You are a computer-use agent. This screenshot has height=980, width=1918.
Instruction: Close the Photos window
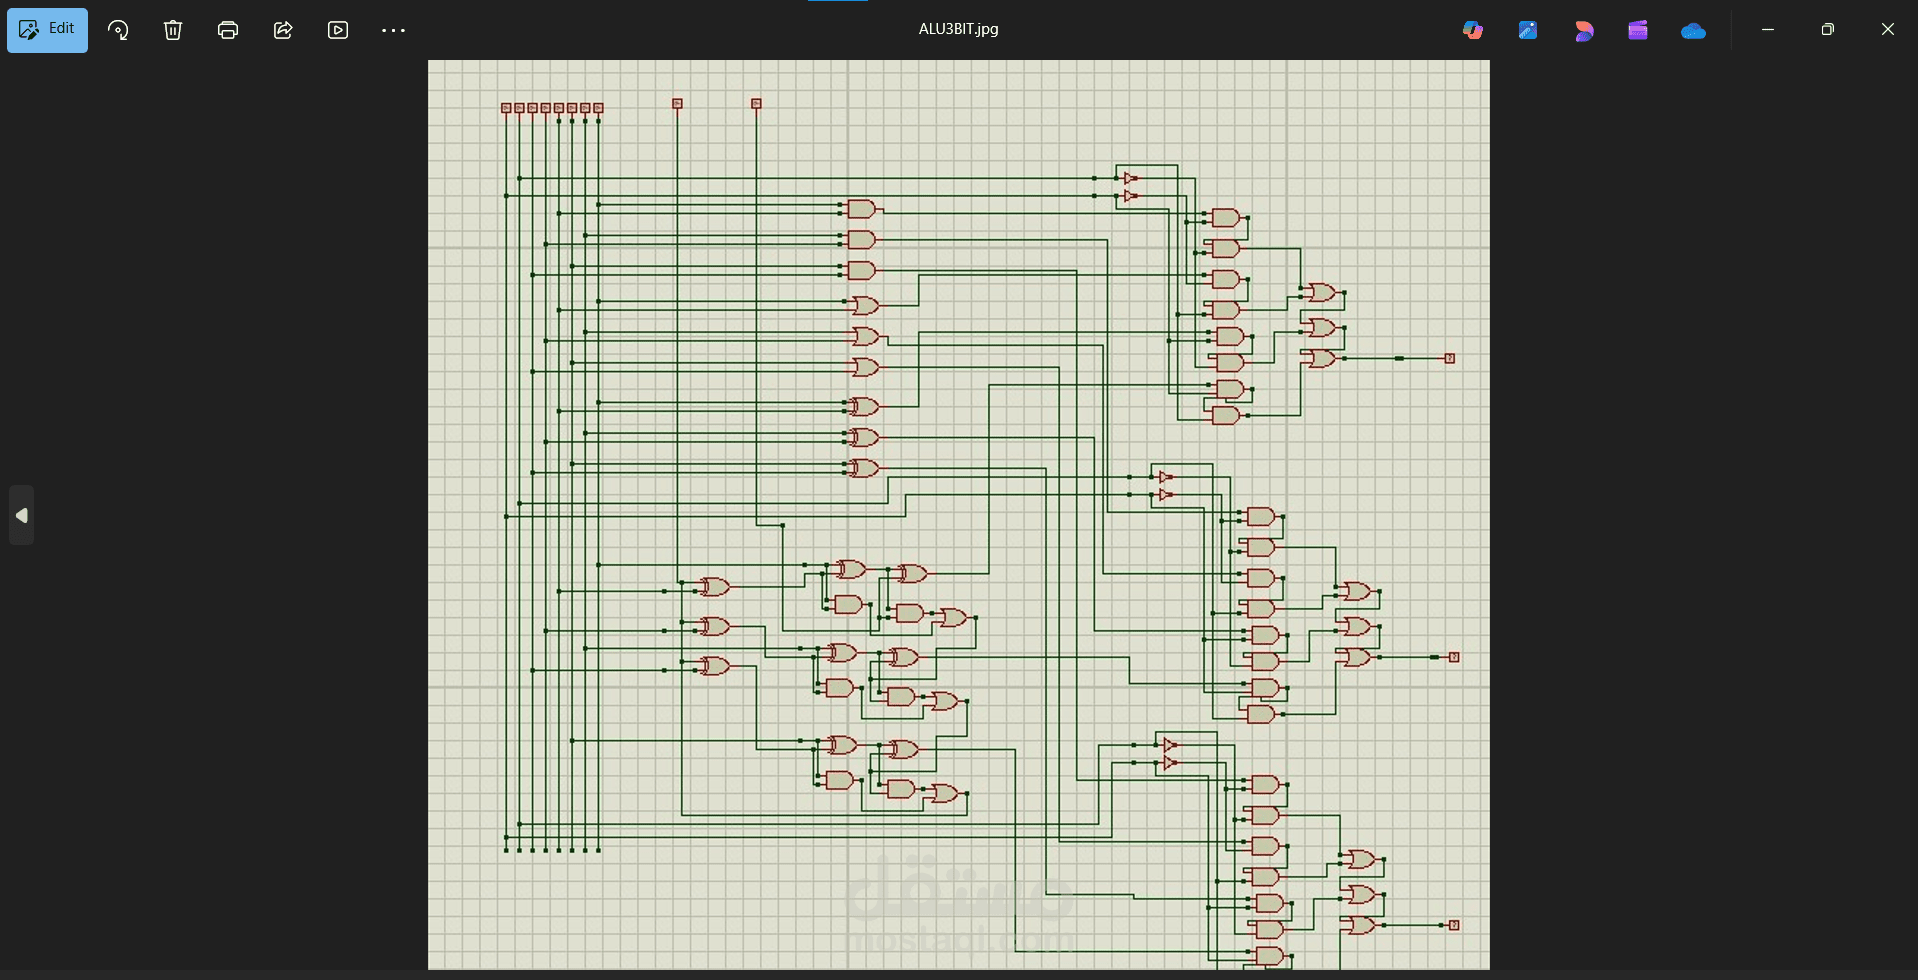[x=1888, y=29]
